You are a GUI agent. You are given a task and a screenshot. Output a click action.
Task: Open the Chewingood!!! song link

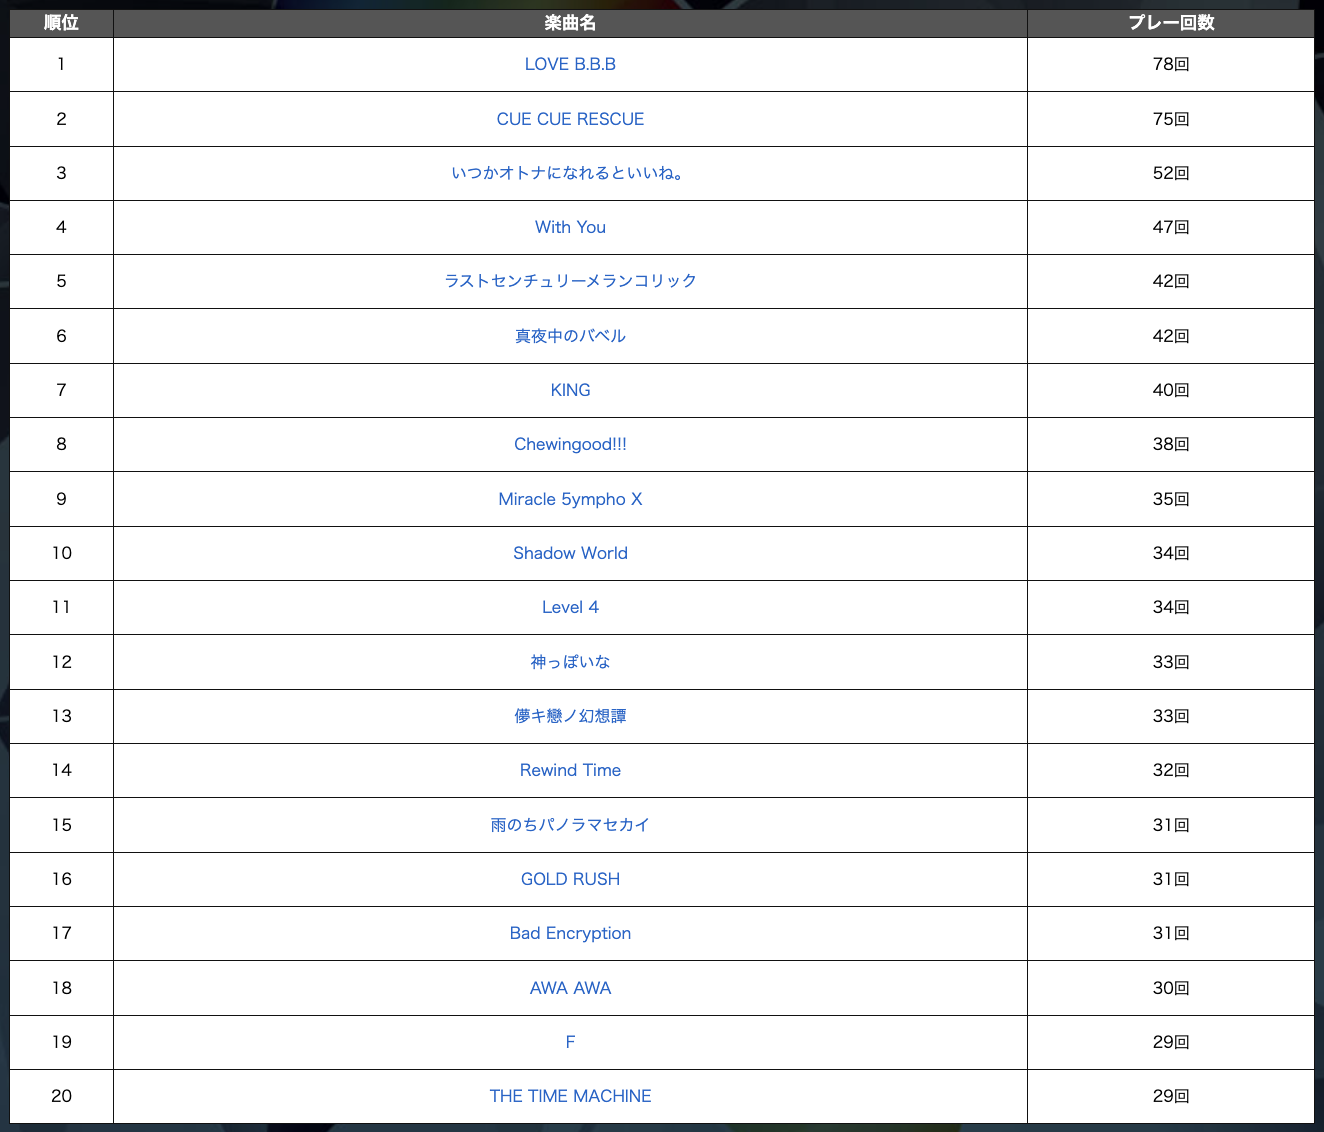pos(570,444)
